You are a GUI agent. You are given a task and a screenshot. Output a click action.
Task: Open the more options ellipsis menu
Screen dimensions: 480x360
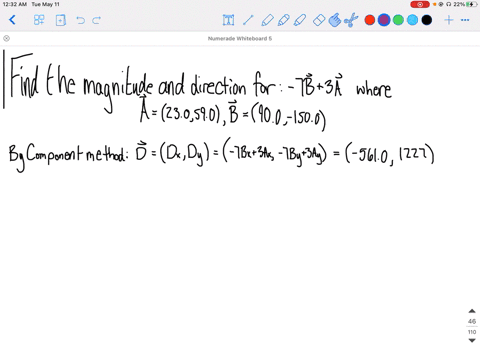(465, 20)
